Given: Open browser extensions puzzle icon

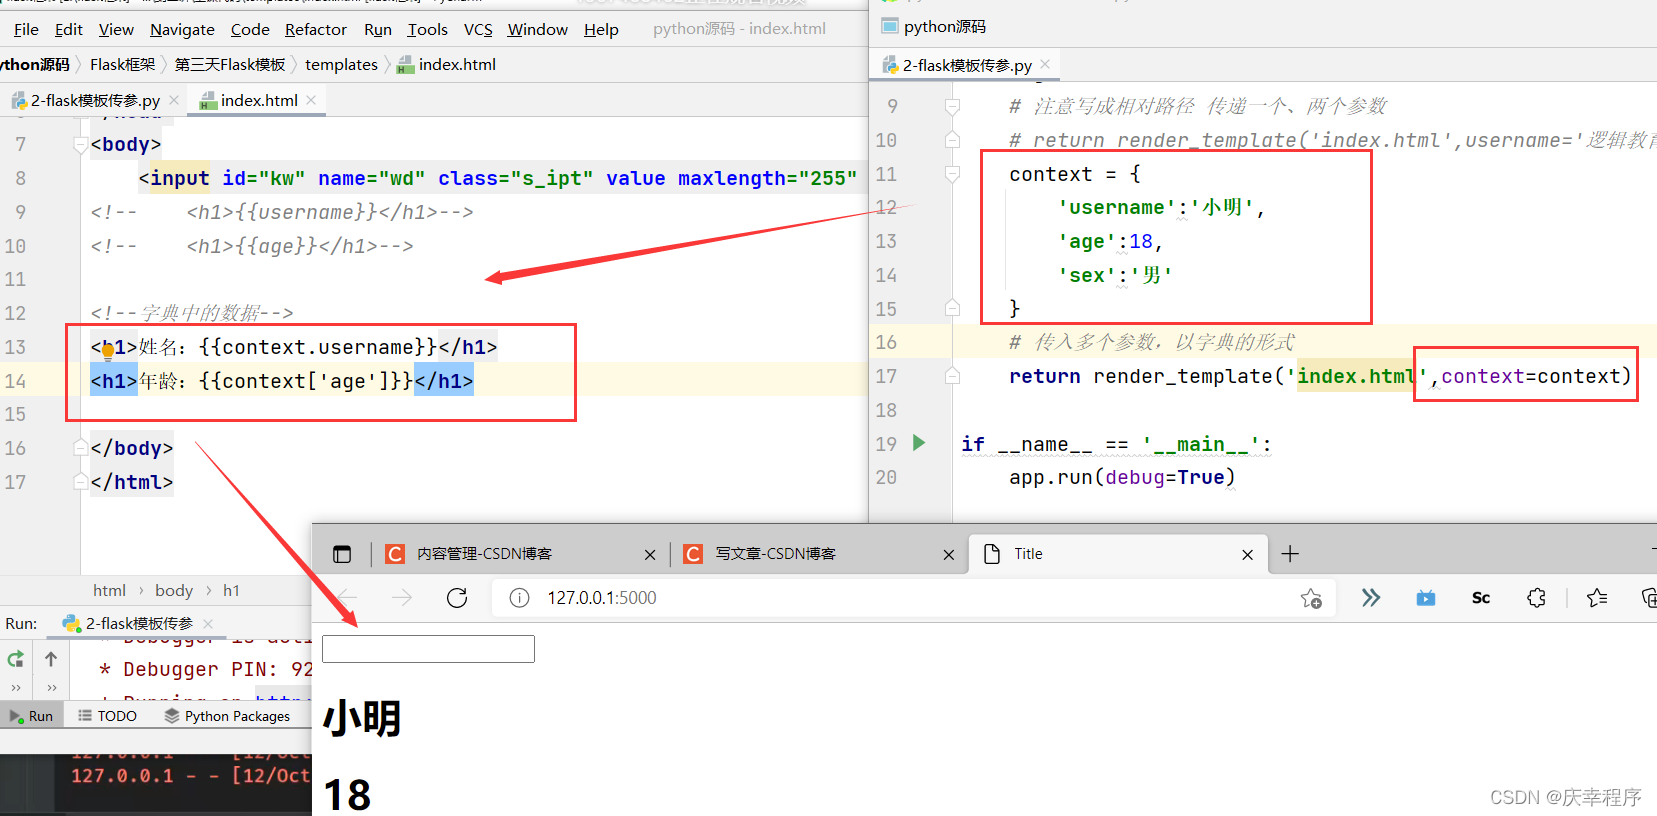Looking at the screenshot, I should (1537, 598).
